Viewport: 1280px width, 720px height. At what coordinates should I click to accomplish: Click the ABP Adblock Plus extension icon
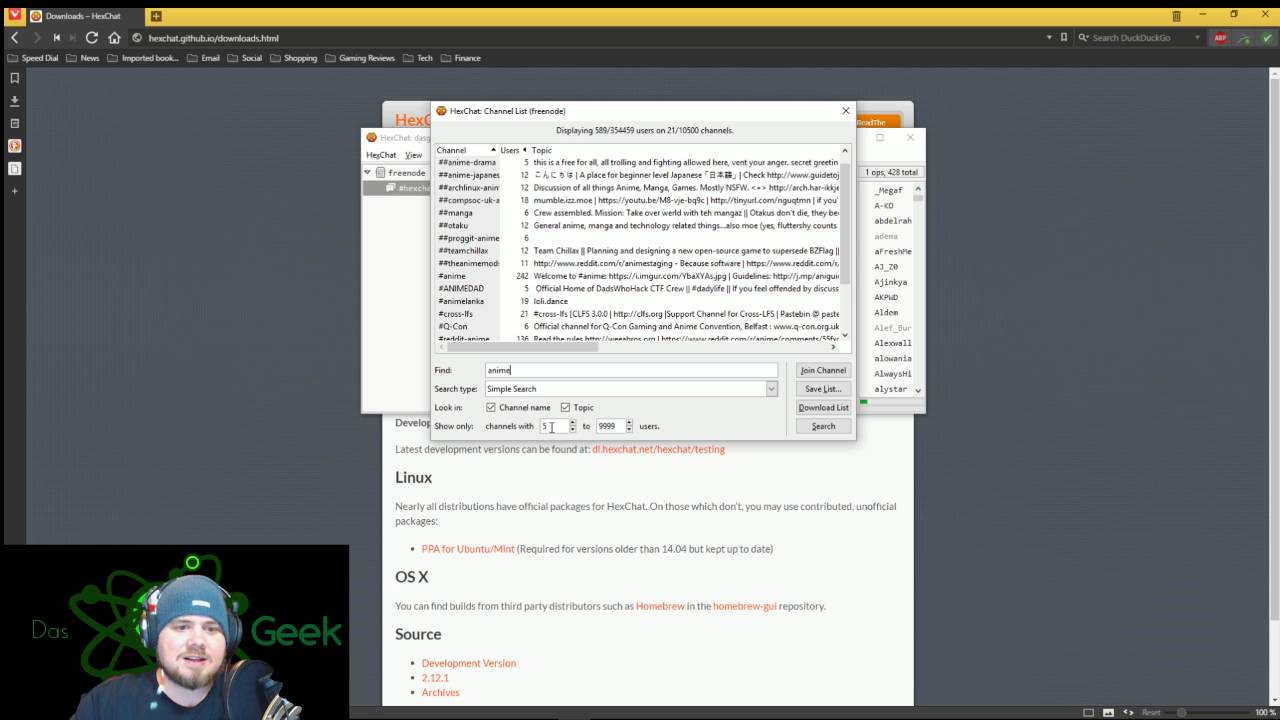(x=1220, y=38)
